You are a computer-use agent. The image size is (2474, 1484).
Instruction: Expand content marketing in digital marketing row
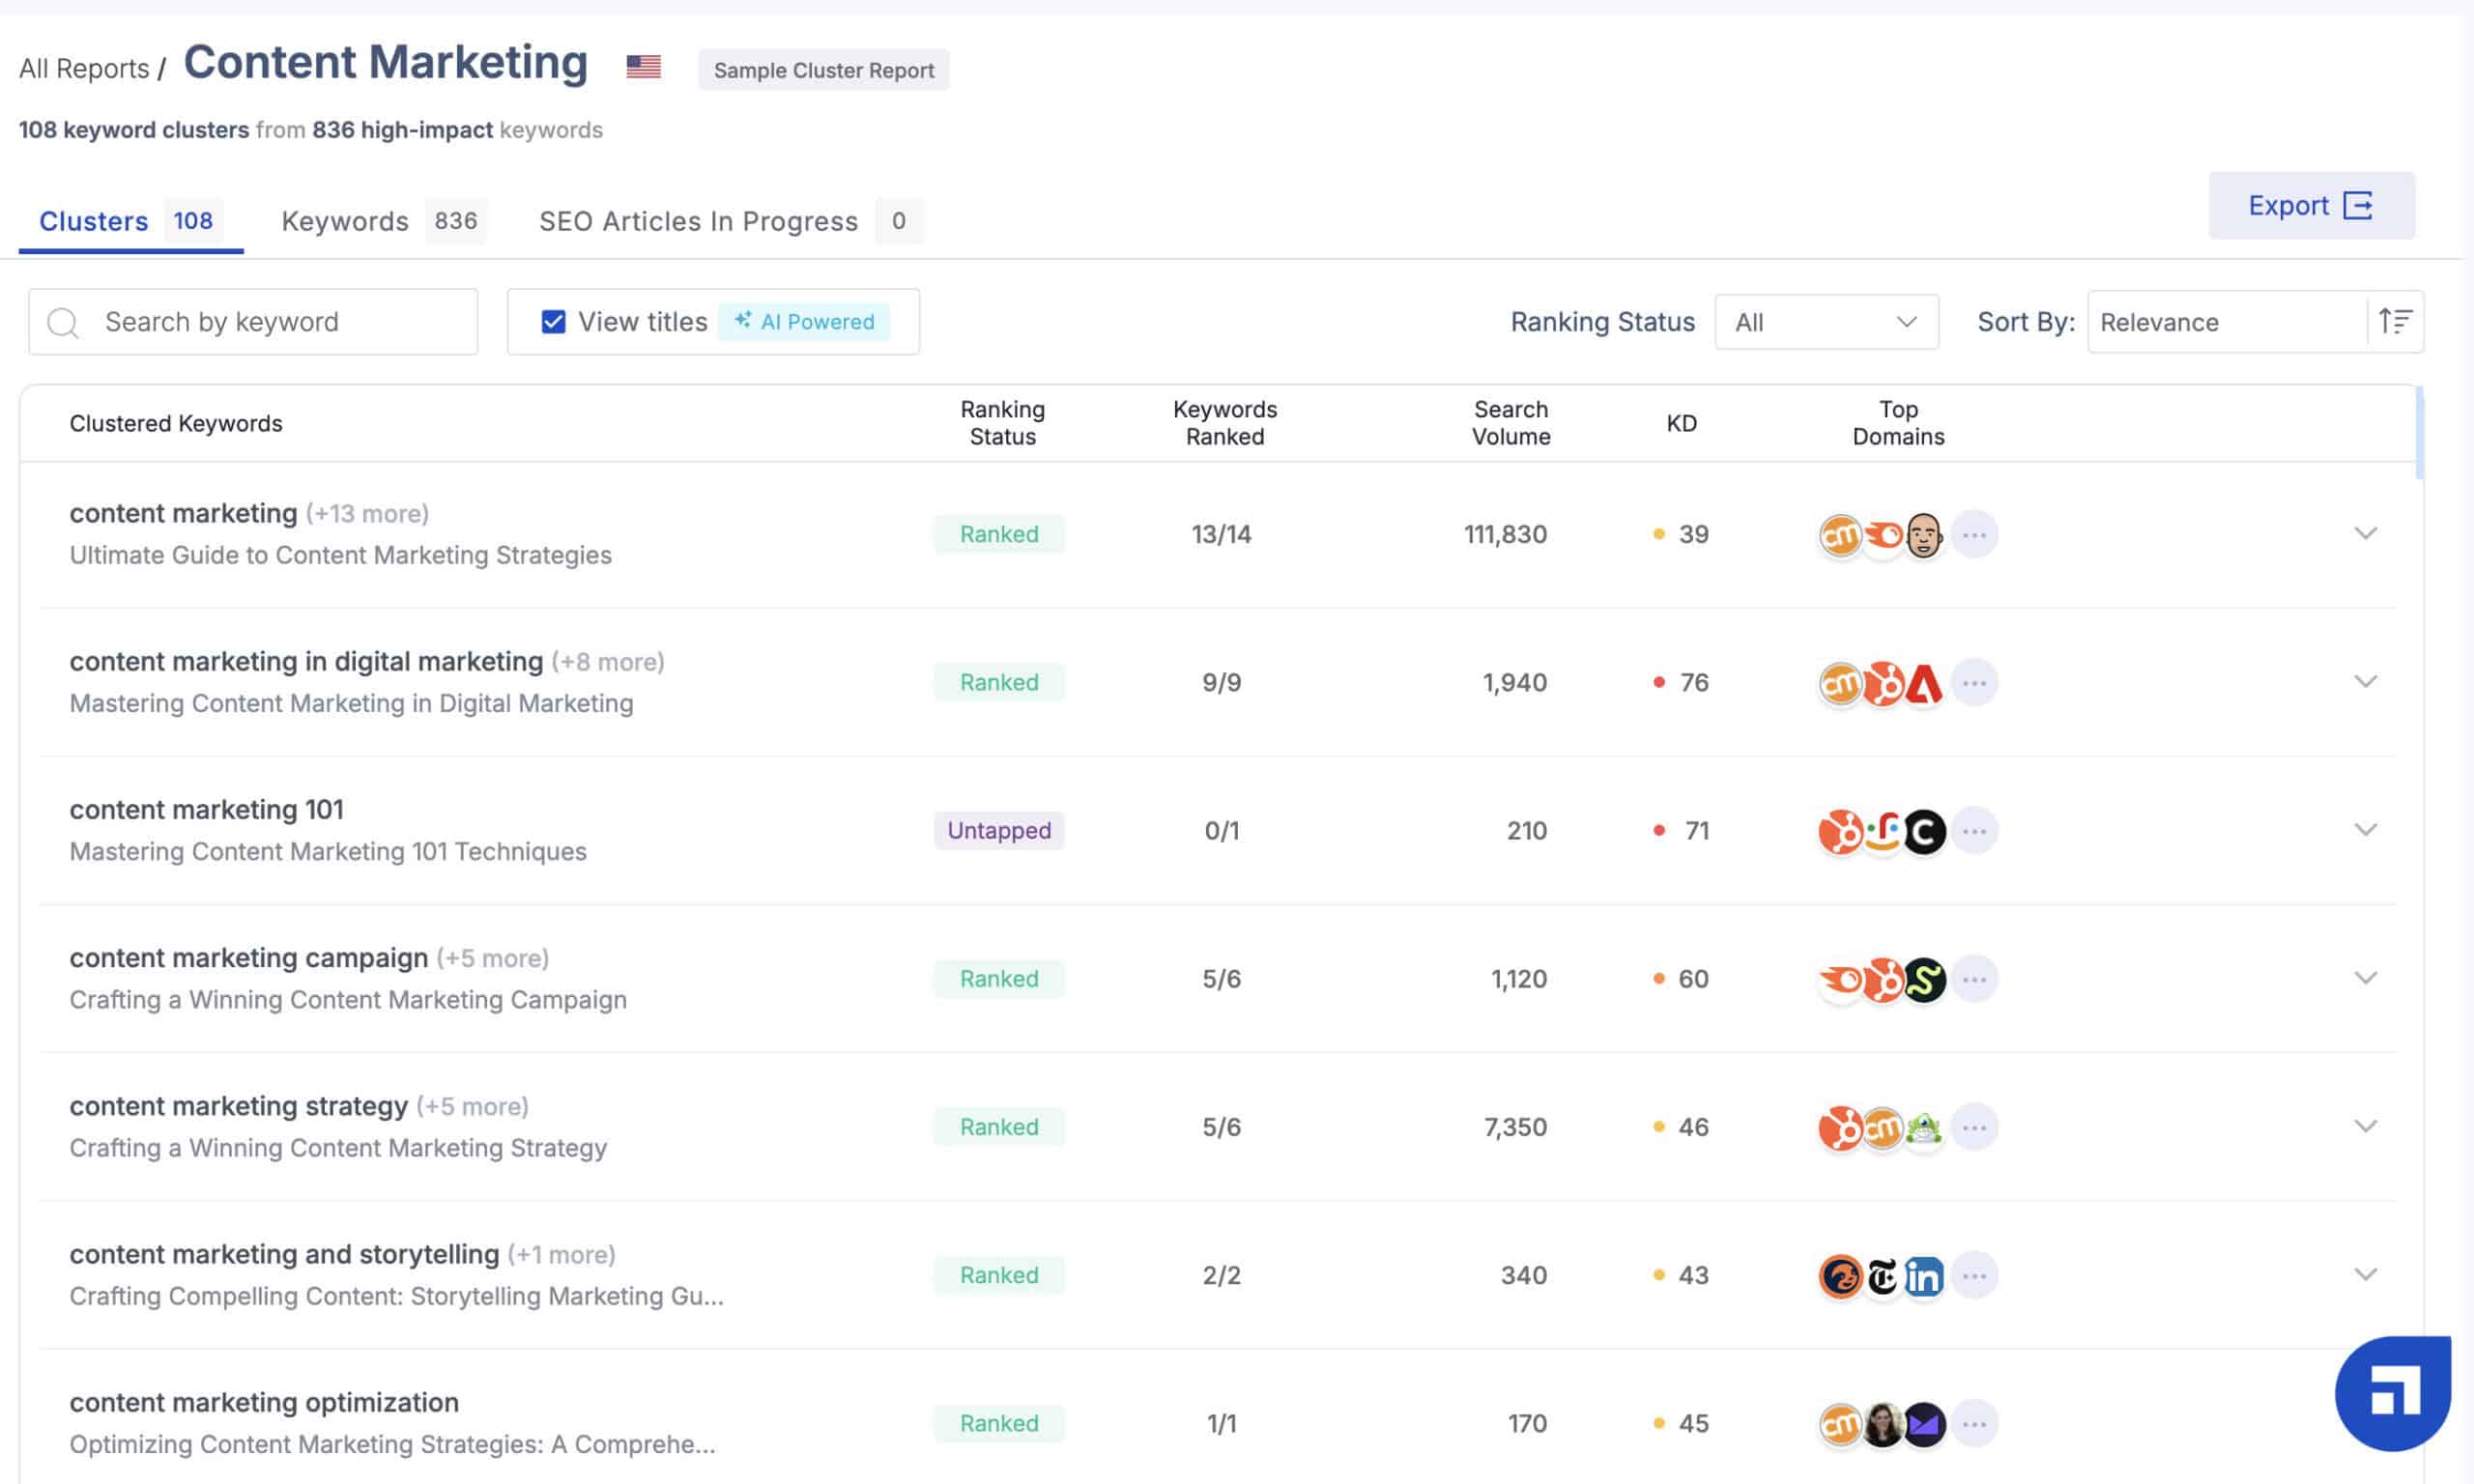click(x=2365, y=681)
